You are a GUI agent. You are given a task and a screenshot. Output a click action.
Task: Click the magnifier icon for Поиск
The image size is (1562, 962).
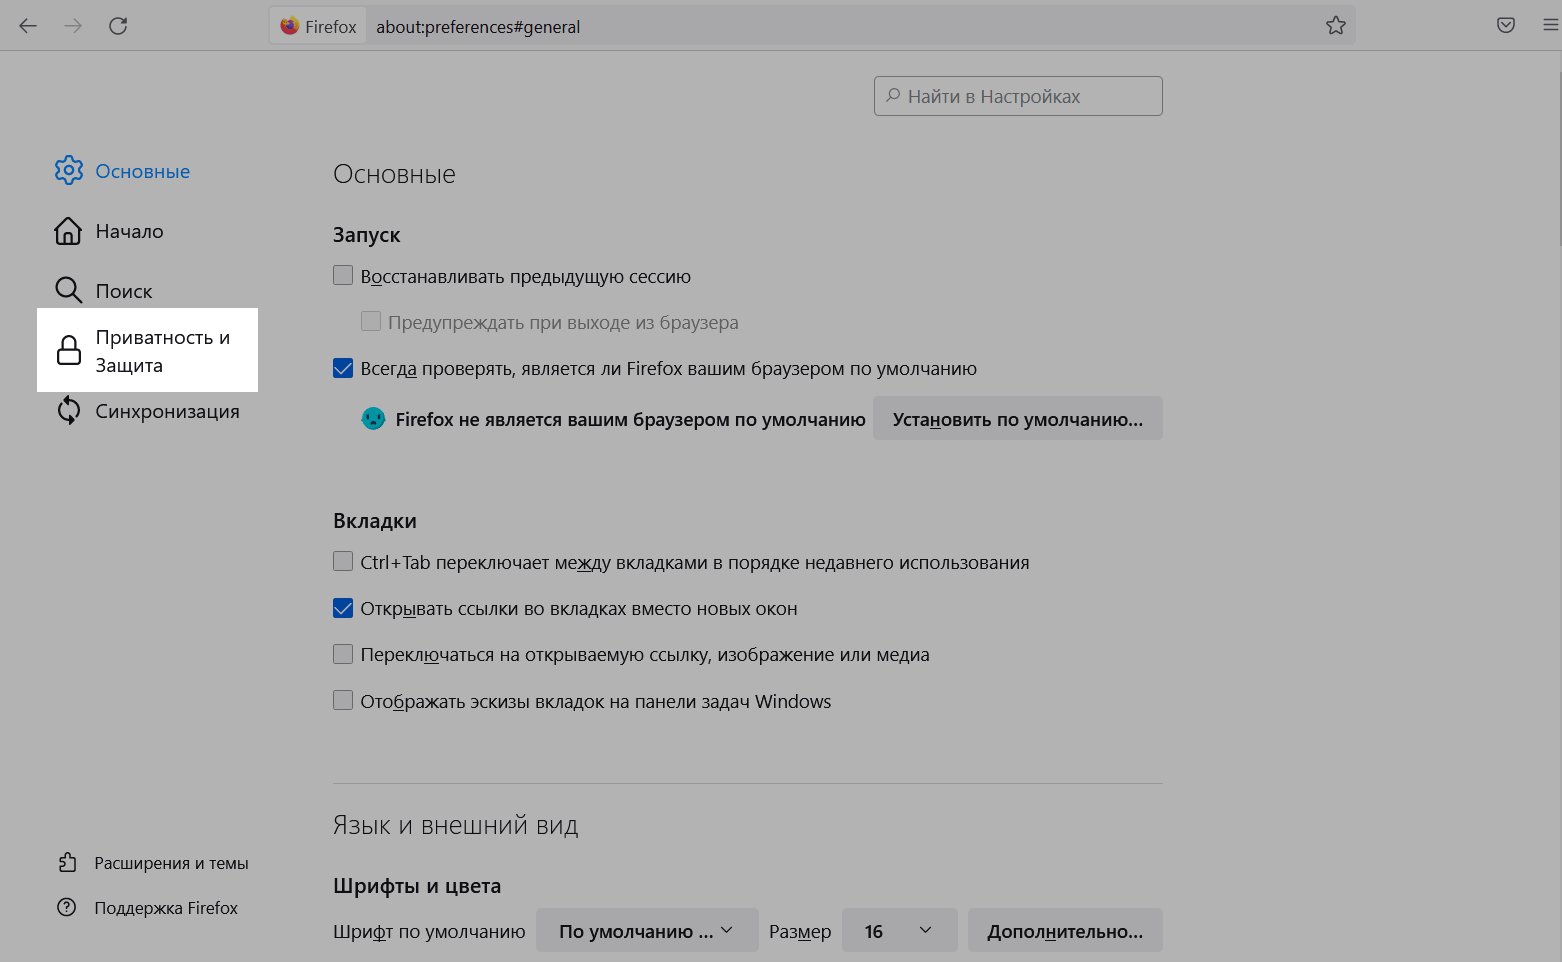[68, 291]
